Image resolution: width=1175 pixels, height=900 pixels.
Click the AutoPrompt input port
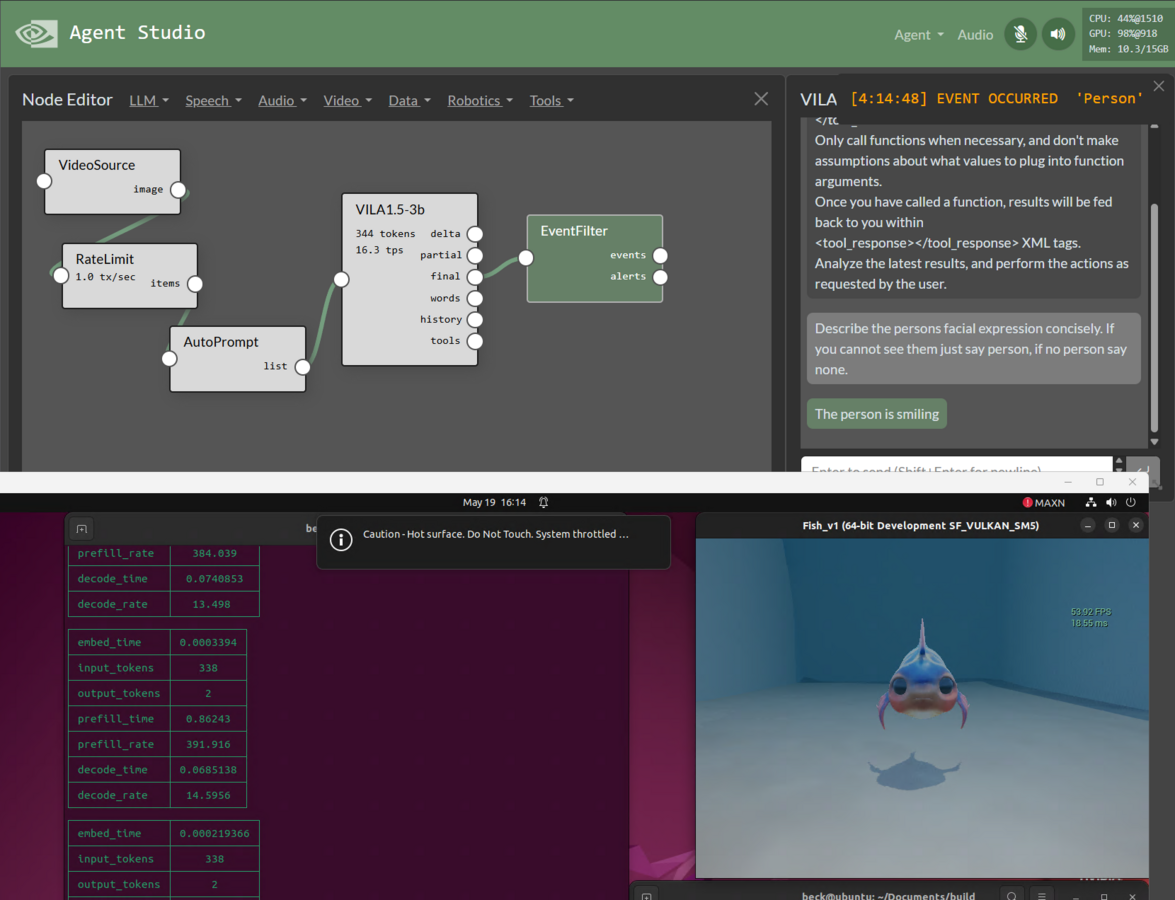click(x=169, y=358)
